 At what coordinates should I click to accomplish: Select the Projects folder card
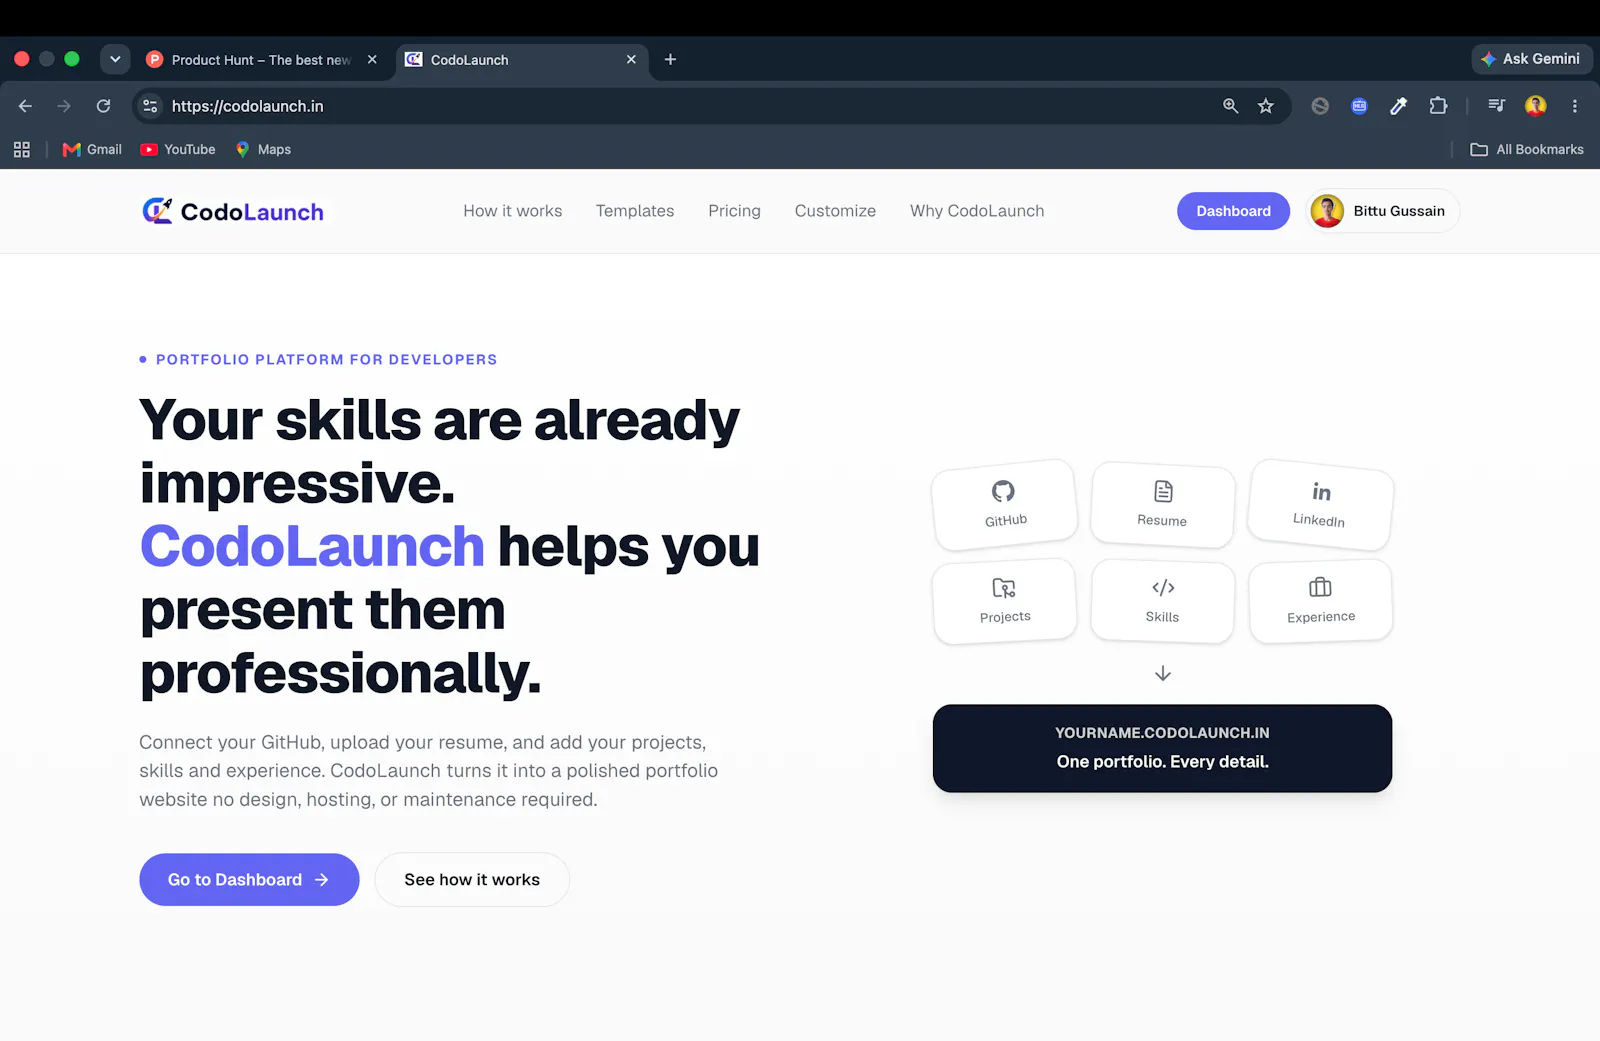tap(1004, 601)
